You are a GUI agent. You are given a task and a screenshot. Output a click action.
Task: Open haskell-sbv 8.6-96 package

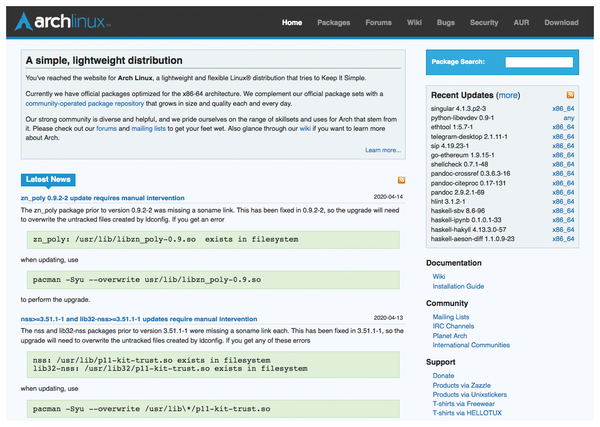[458, 210]
